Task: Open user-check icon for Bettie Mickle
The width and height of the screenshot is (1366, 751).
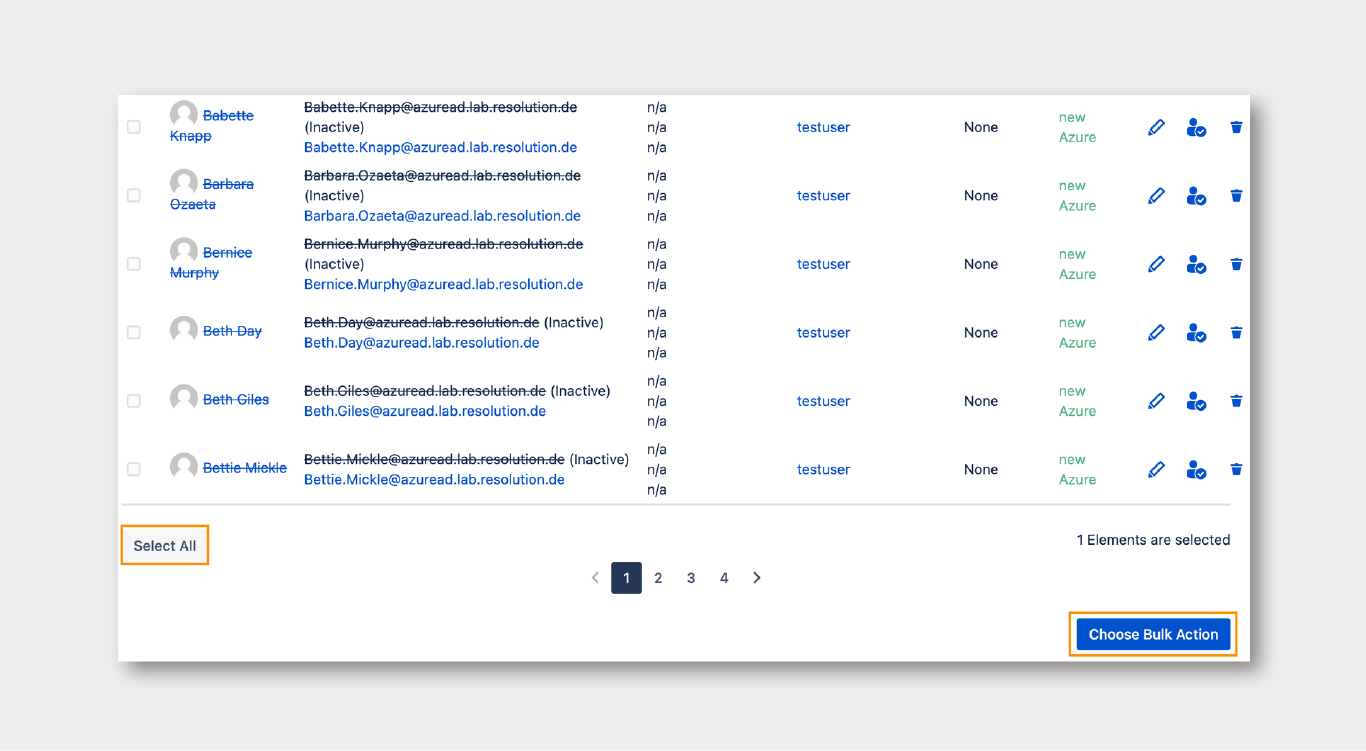Action: click(x=1196, y=469)
